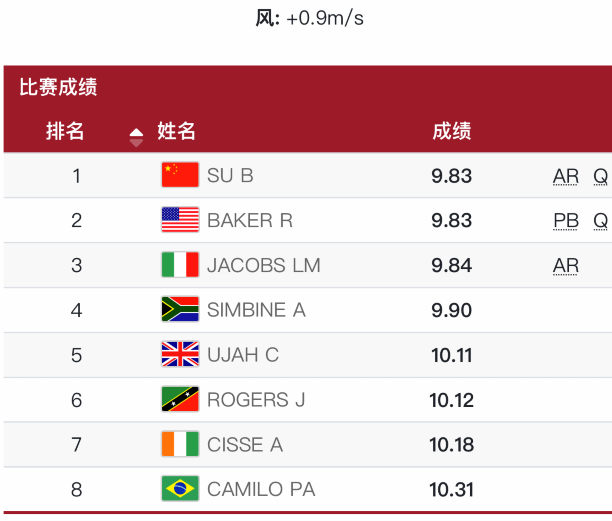The height and width of the screenshot is (521, 612).
Task: Click the Italy flag next to JACOBS LM
Action: (180, 264)
